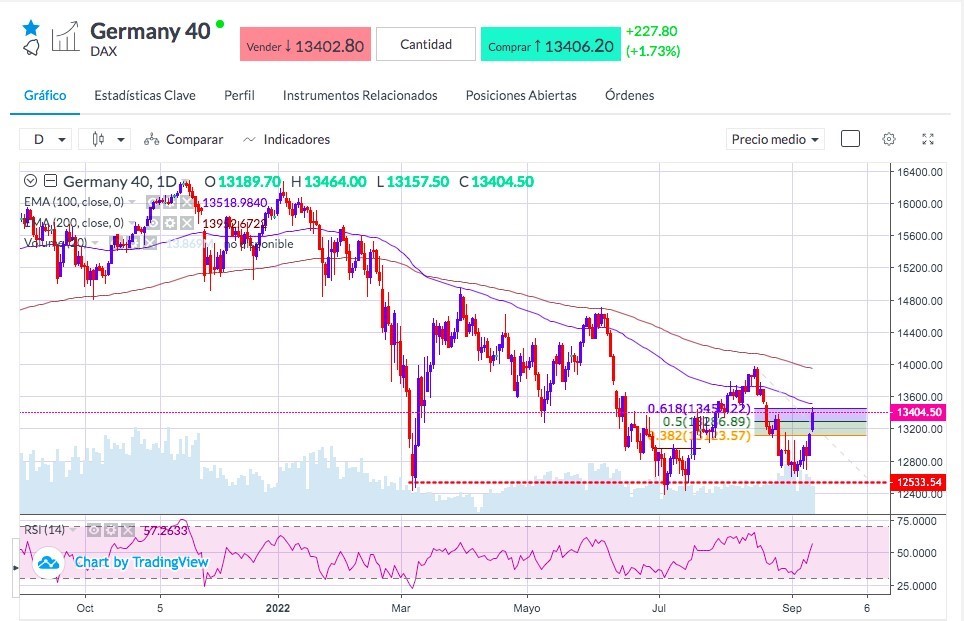Click the Mar label on the time axis
The height and width of the screenshot is (621, 964).
point(401,608)
